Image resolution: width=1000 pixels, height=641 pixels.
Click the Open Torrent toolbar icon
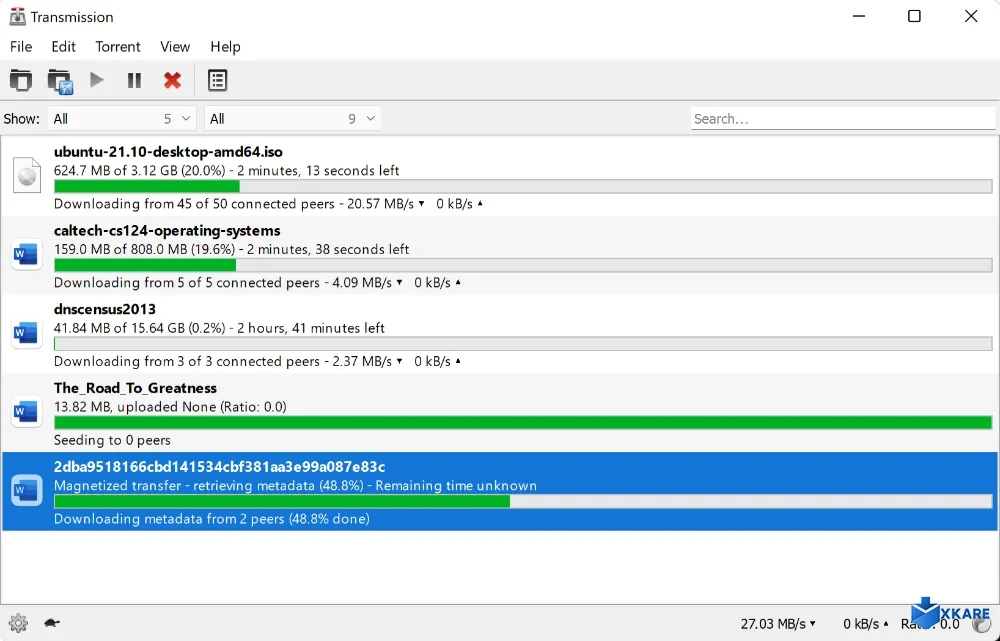(20, 80)
